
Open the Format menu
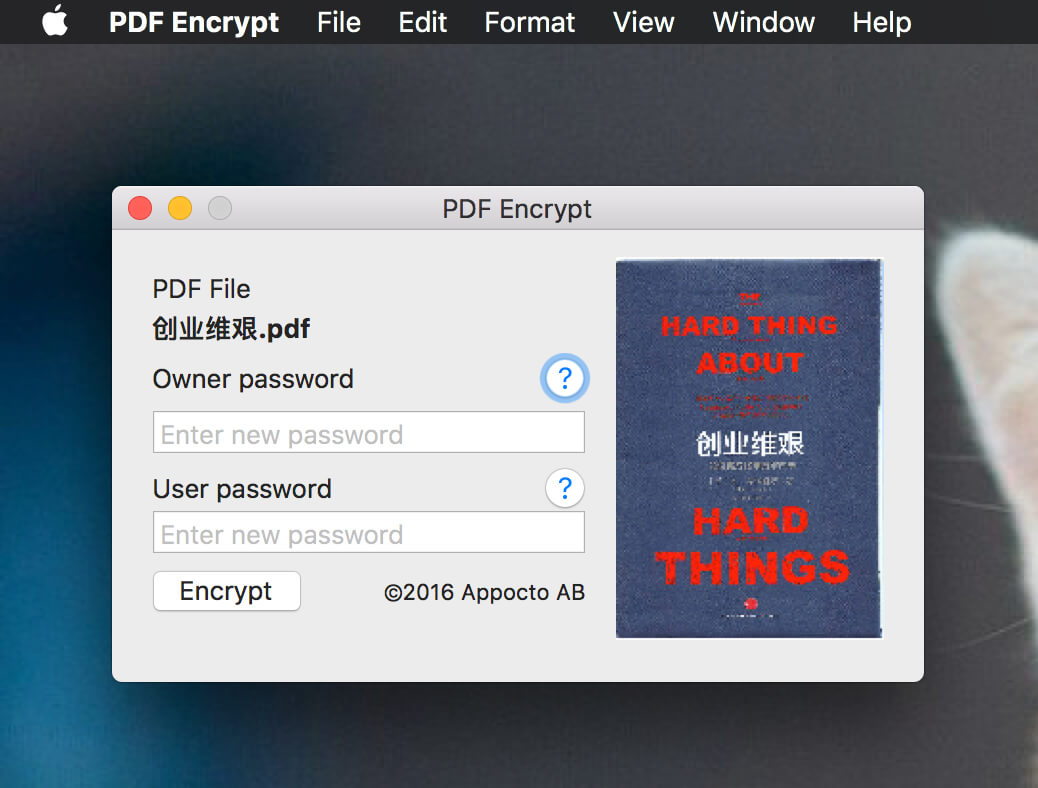point(530,23)
